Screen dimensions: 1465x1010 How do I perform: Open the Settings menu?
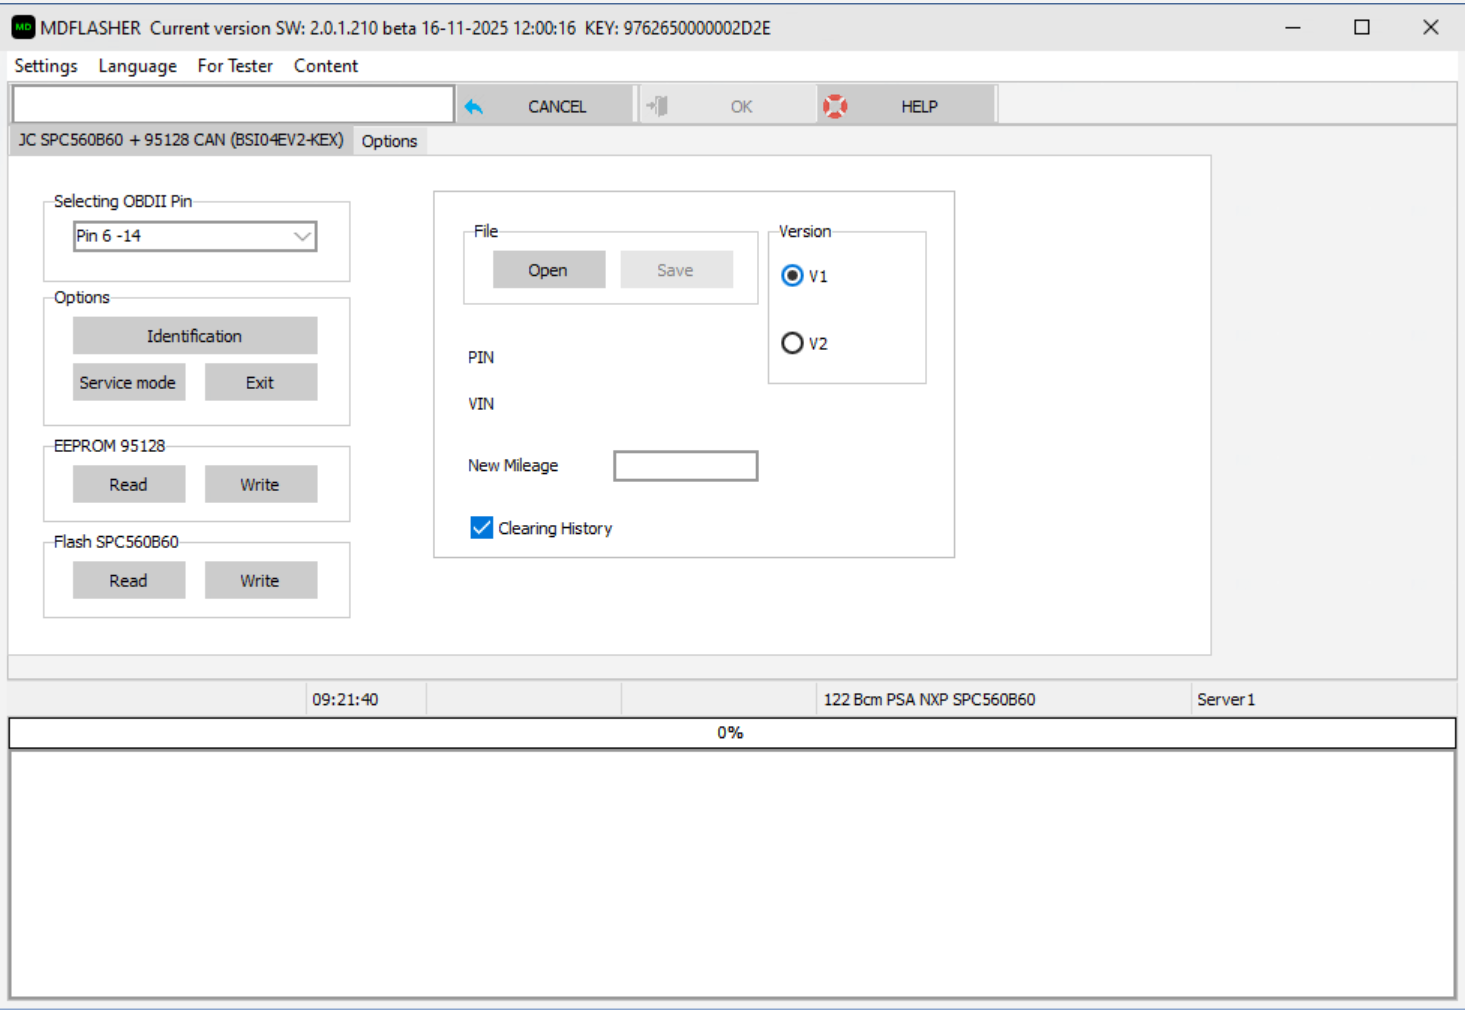click(46, 66)
